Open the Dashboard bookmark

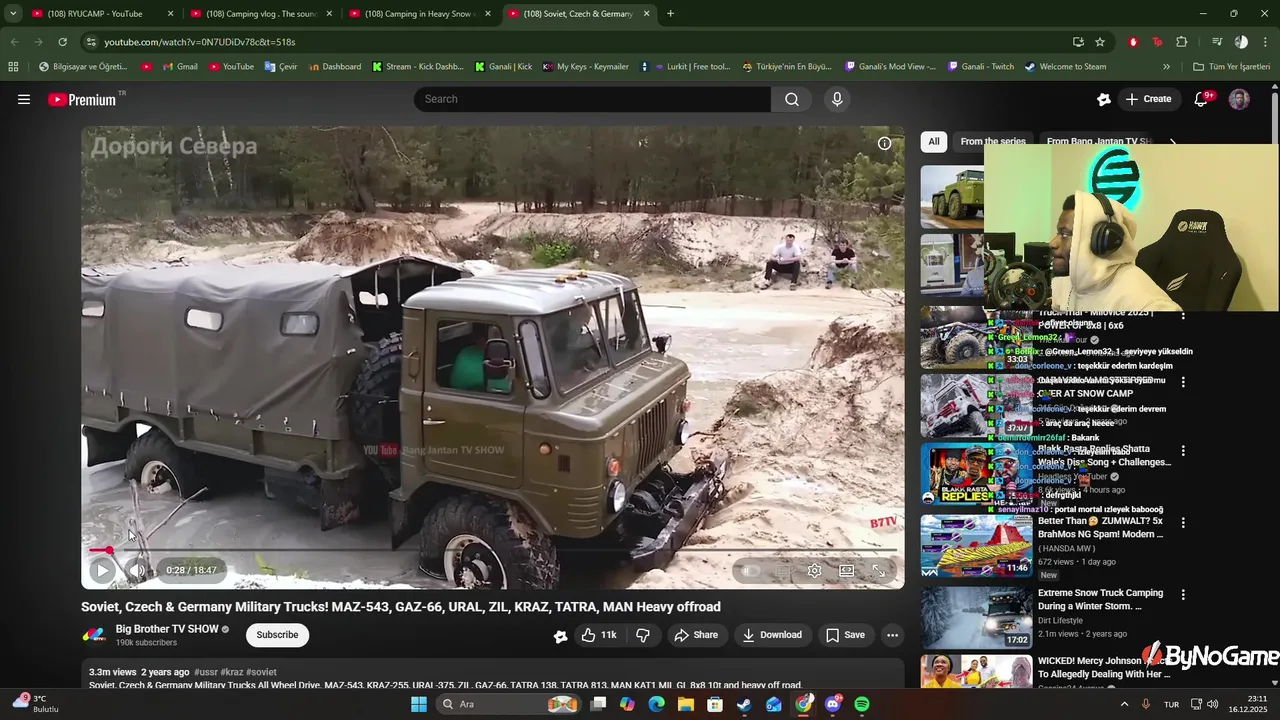pos(335,67)
